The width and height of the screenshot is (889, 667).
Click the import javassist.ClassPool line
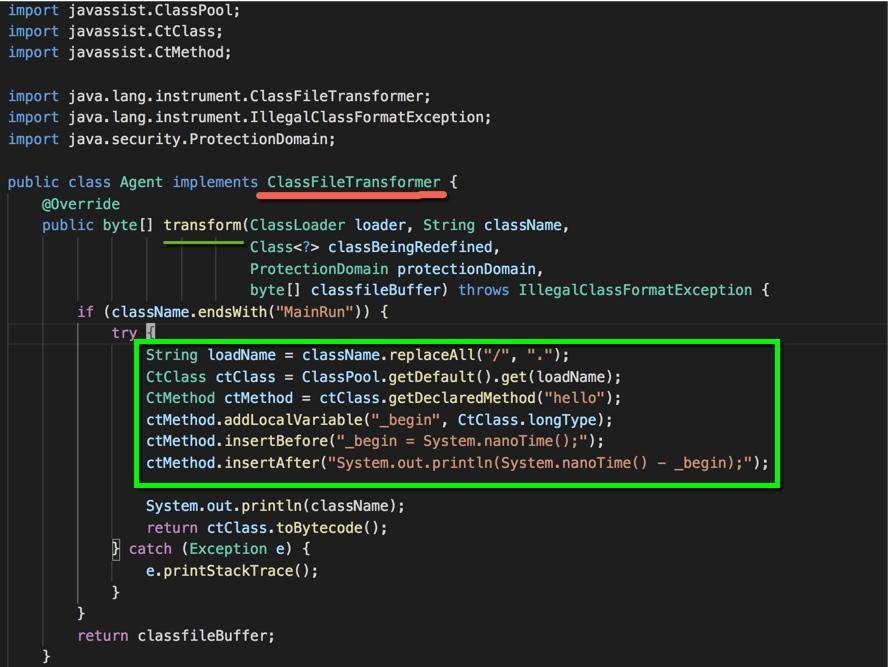point(124,10)
